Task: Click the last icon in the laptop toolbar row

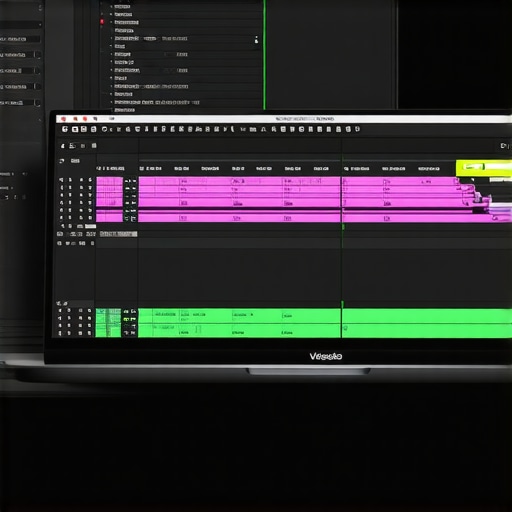Action: click(357, 129)
